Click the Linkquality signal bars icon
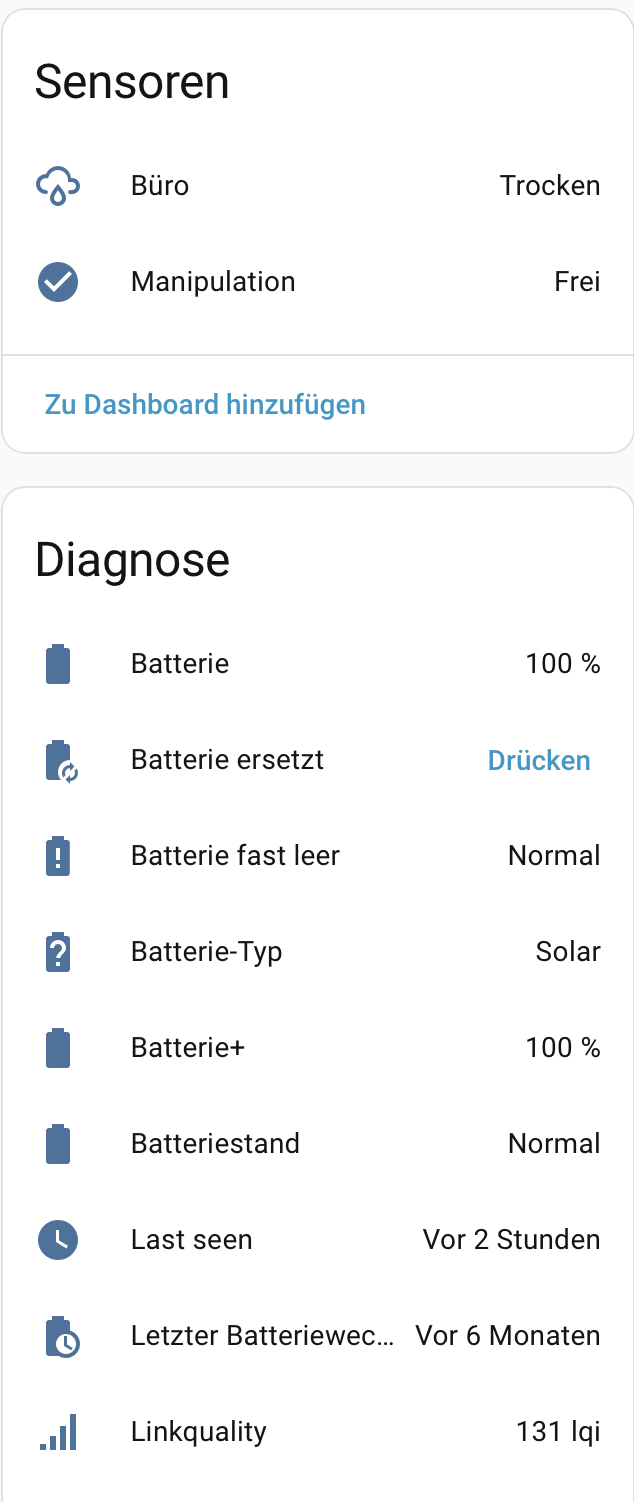The height and width of the screenshot is (1502, 634). 58,1432
